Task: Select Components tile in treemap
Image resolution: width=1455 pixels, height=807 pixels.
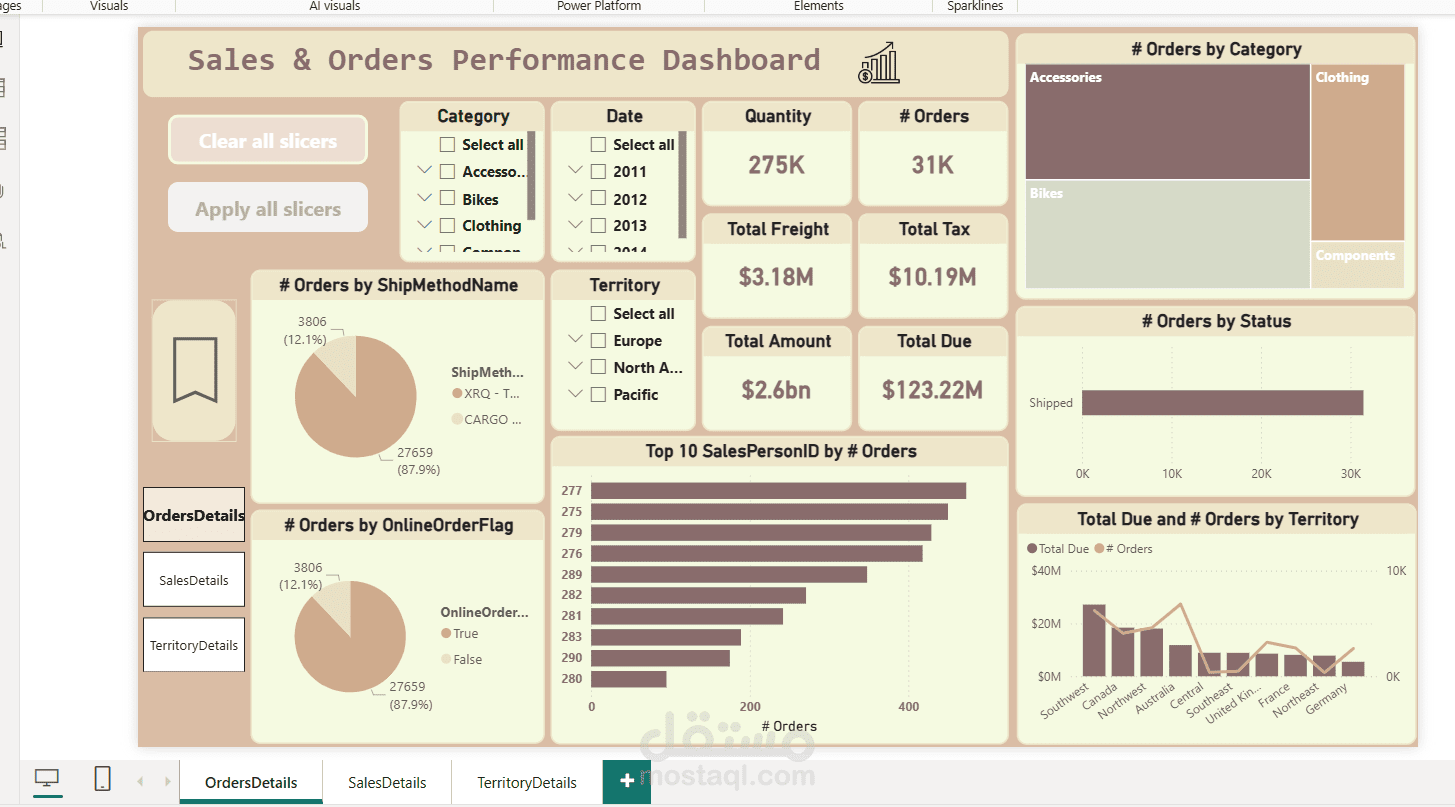Action: (x=1358, y=265)
